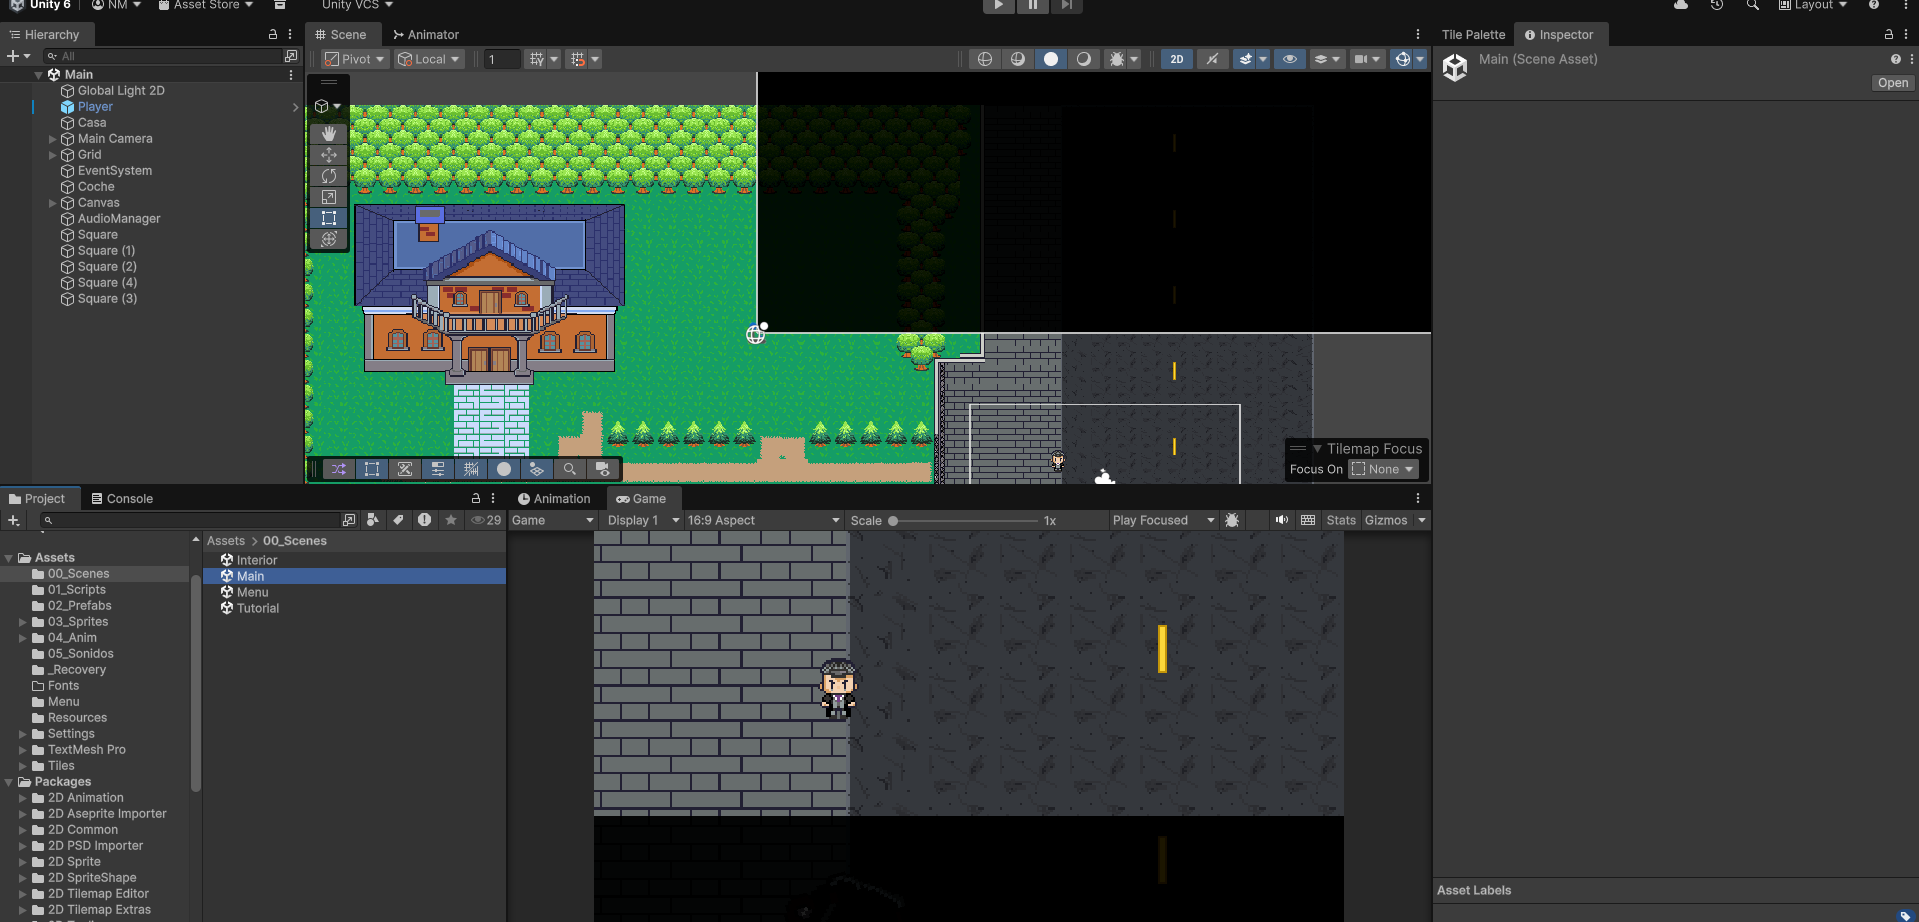
Task: Open the Inspector help question icon
Action: (x=1895, y=59)
